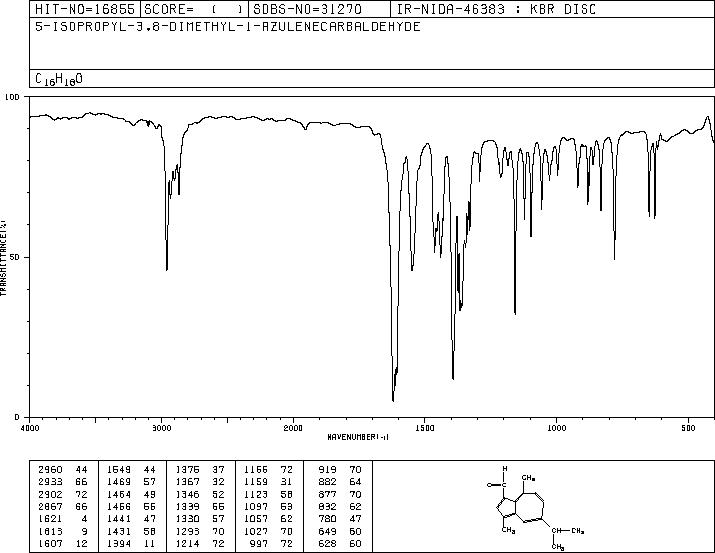The image size is (715, 553).
Task: Click the 1376 peak table entry
Action: coord(200,470)
